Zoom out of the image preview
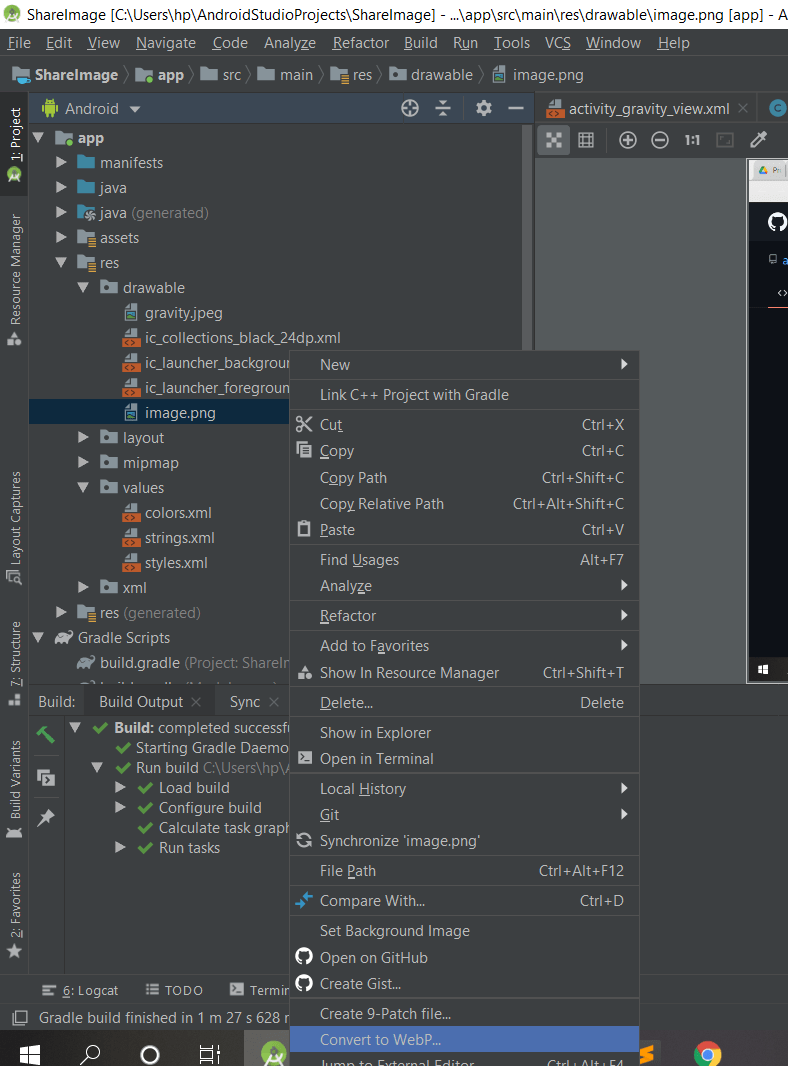Screen dimensions: 788x1066 [659, 140]
